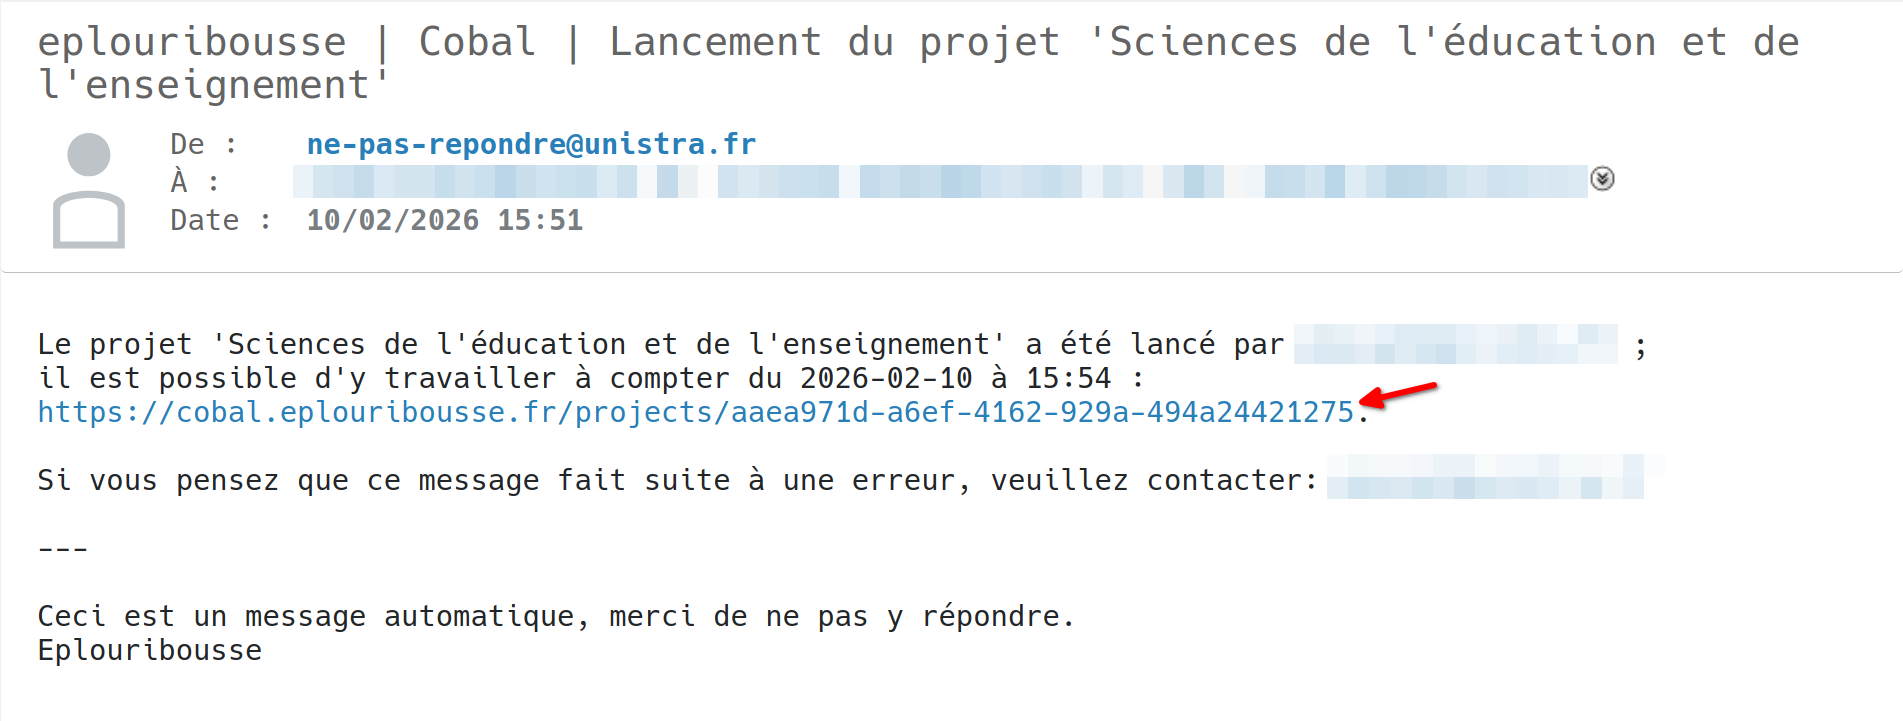This screenshot has height=721, width=1903.
Task: Click the red arrow annotation
Action: coord(1400,394)
